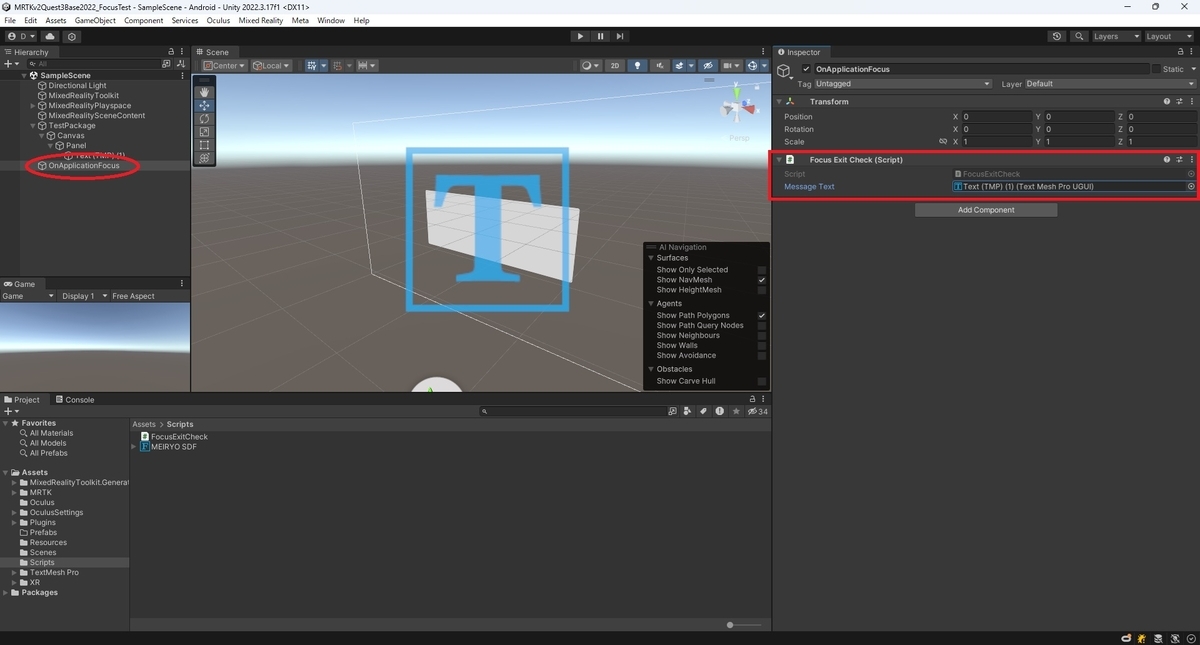Open the object picker for Message Text

[1191, 186]
